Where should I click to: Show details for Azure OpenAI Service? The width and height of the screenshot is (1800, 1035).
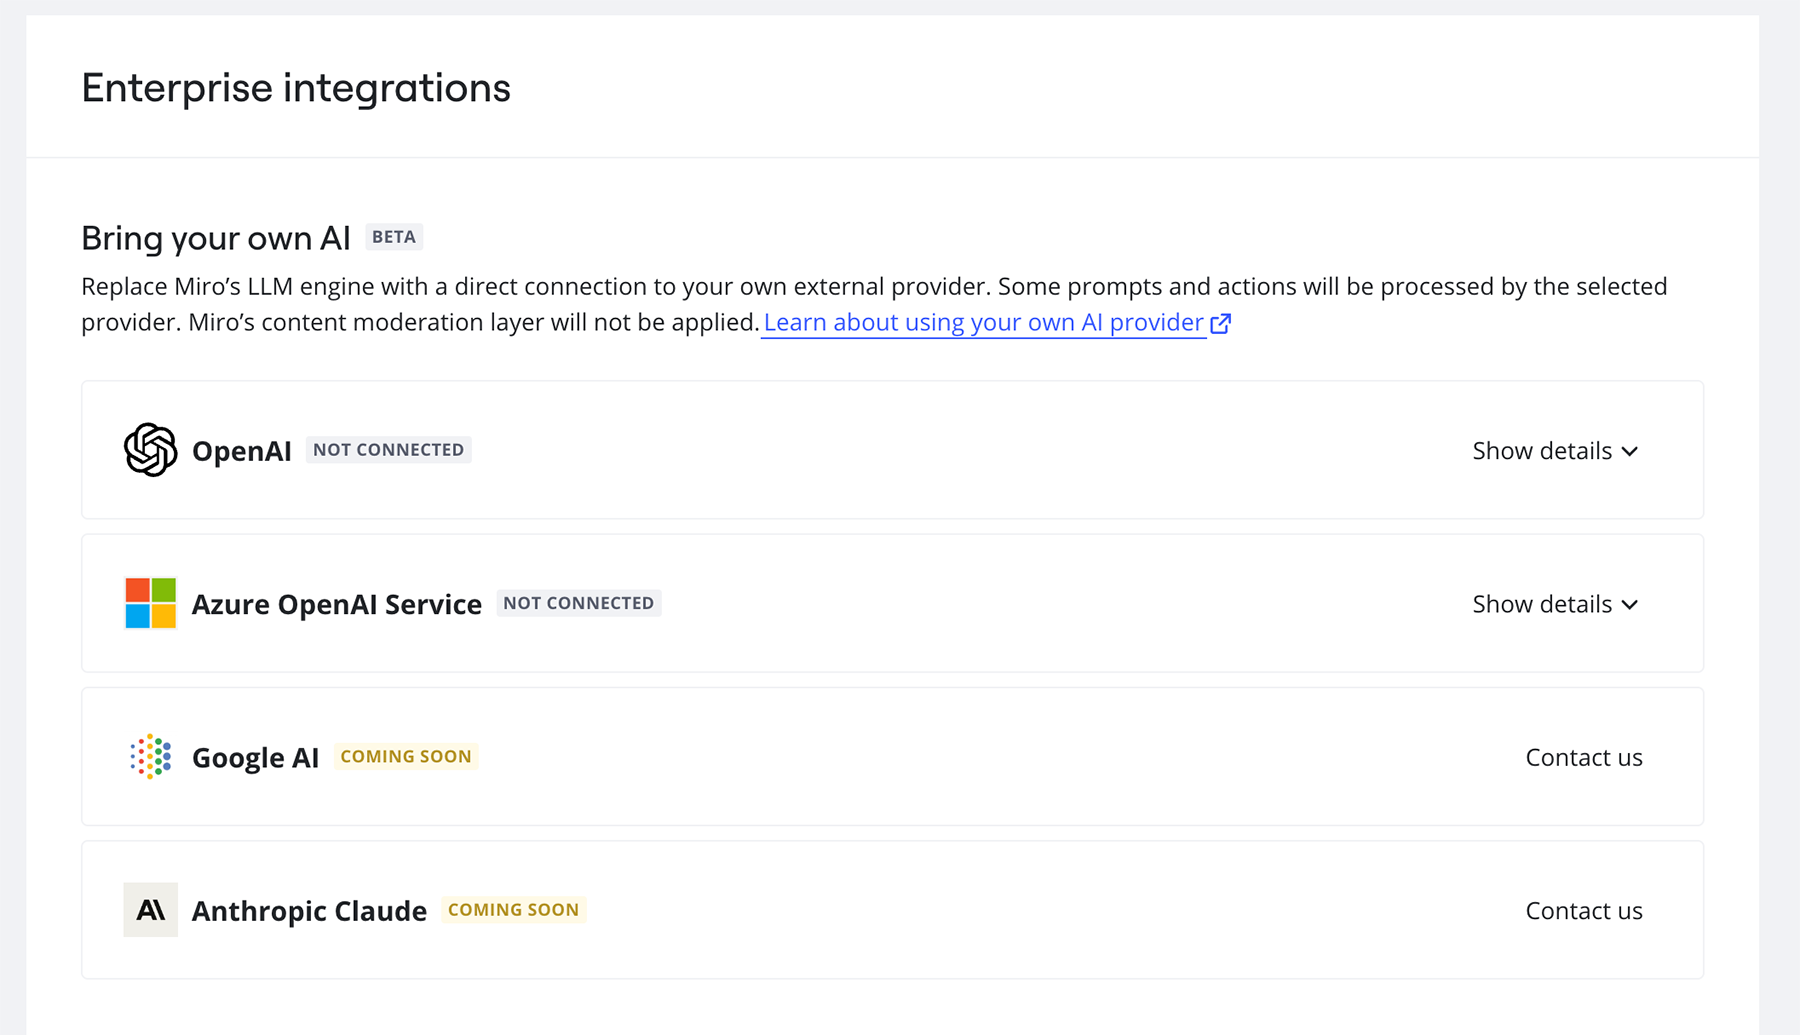pos(1541,604)
